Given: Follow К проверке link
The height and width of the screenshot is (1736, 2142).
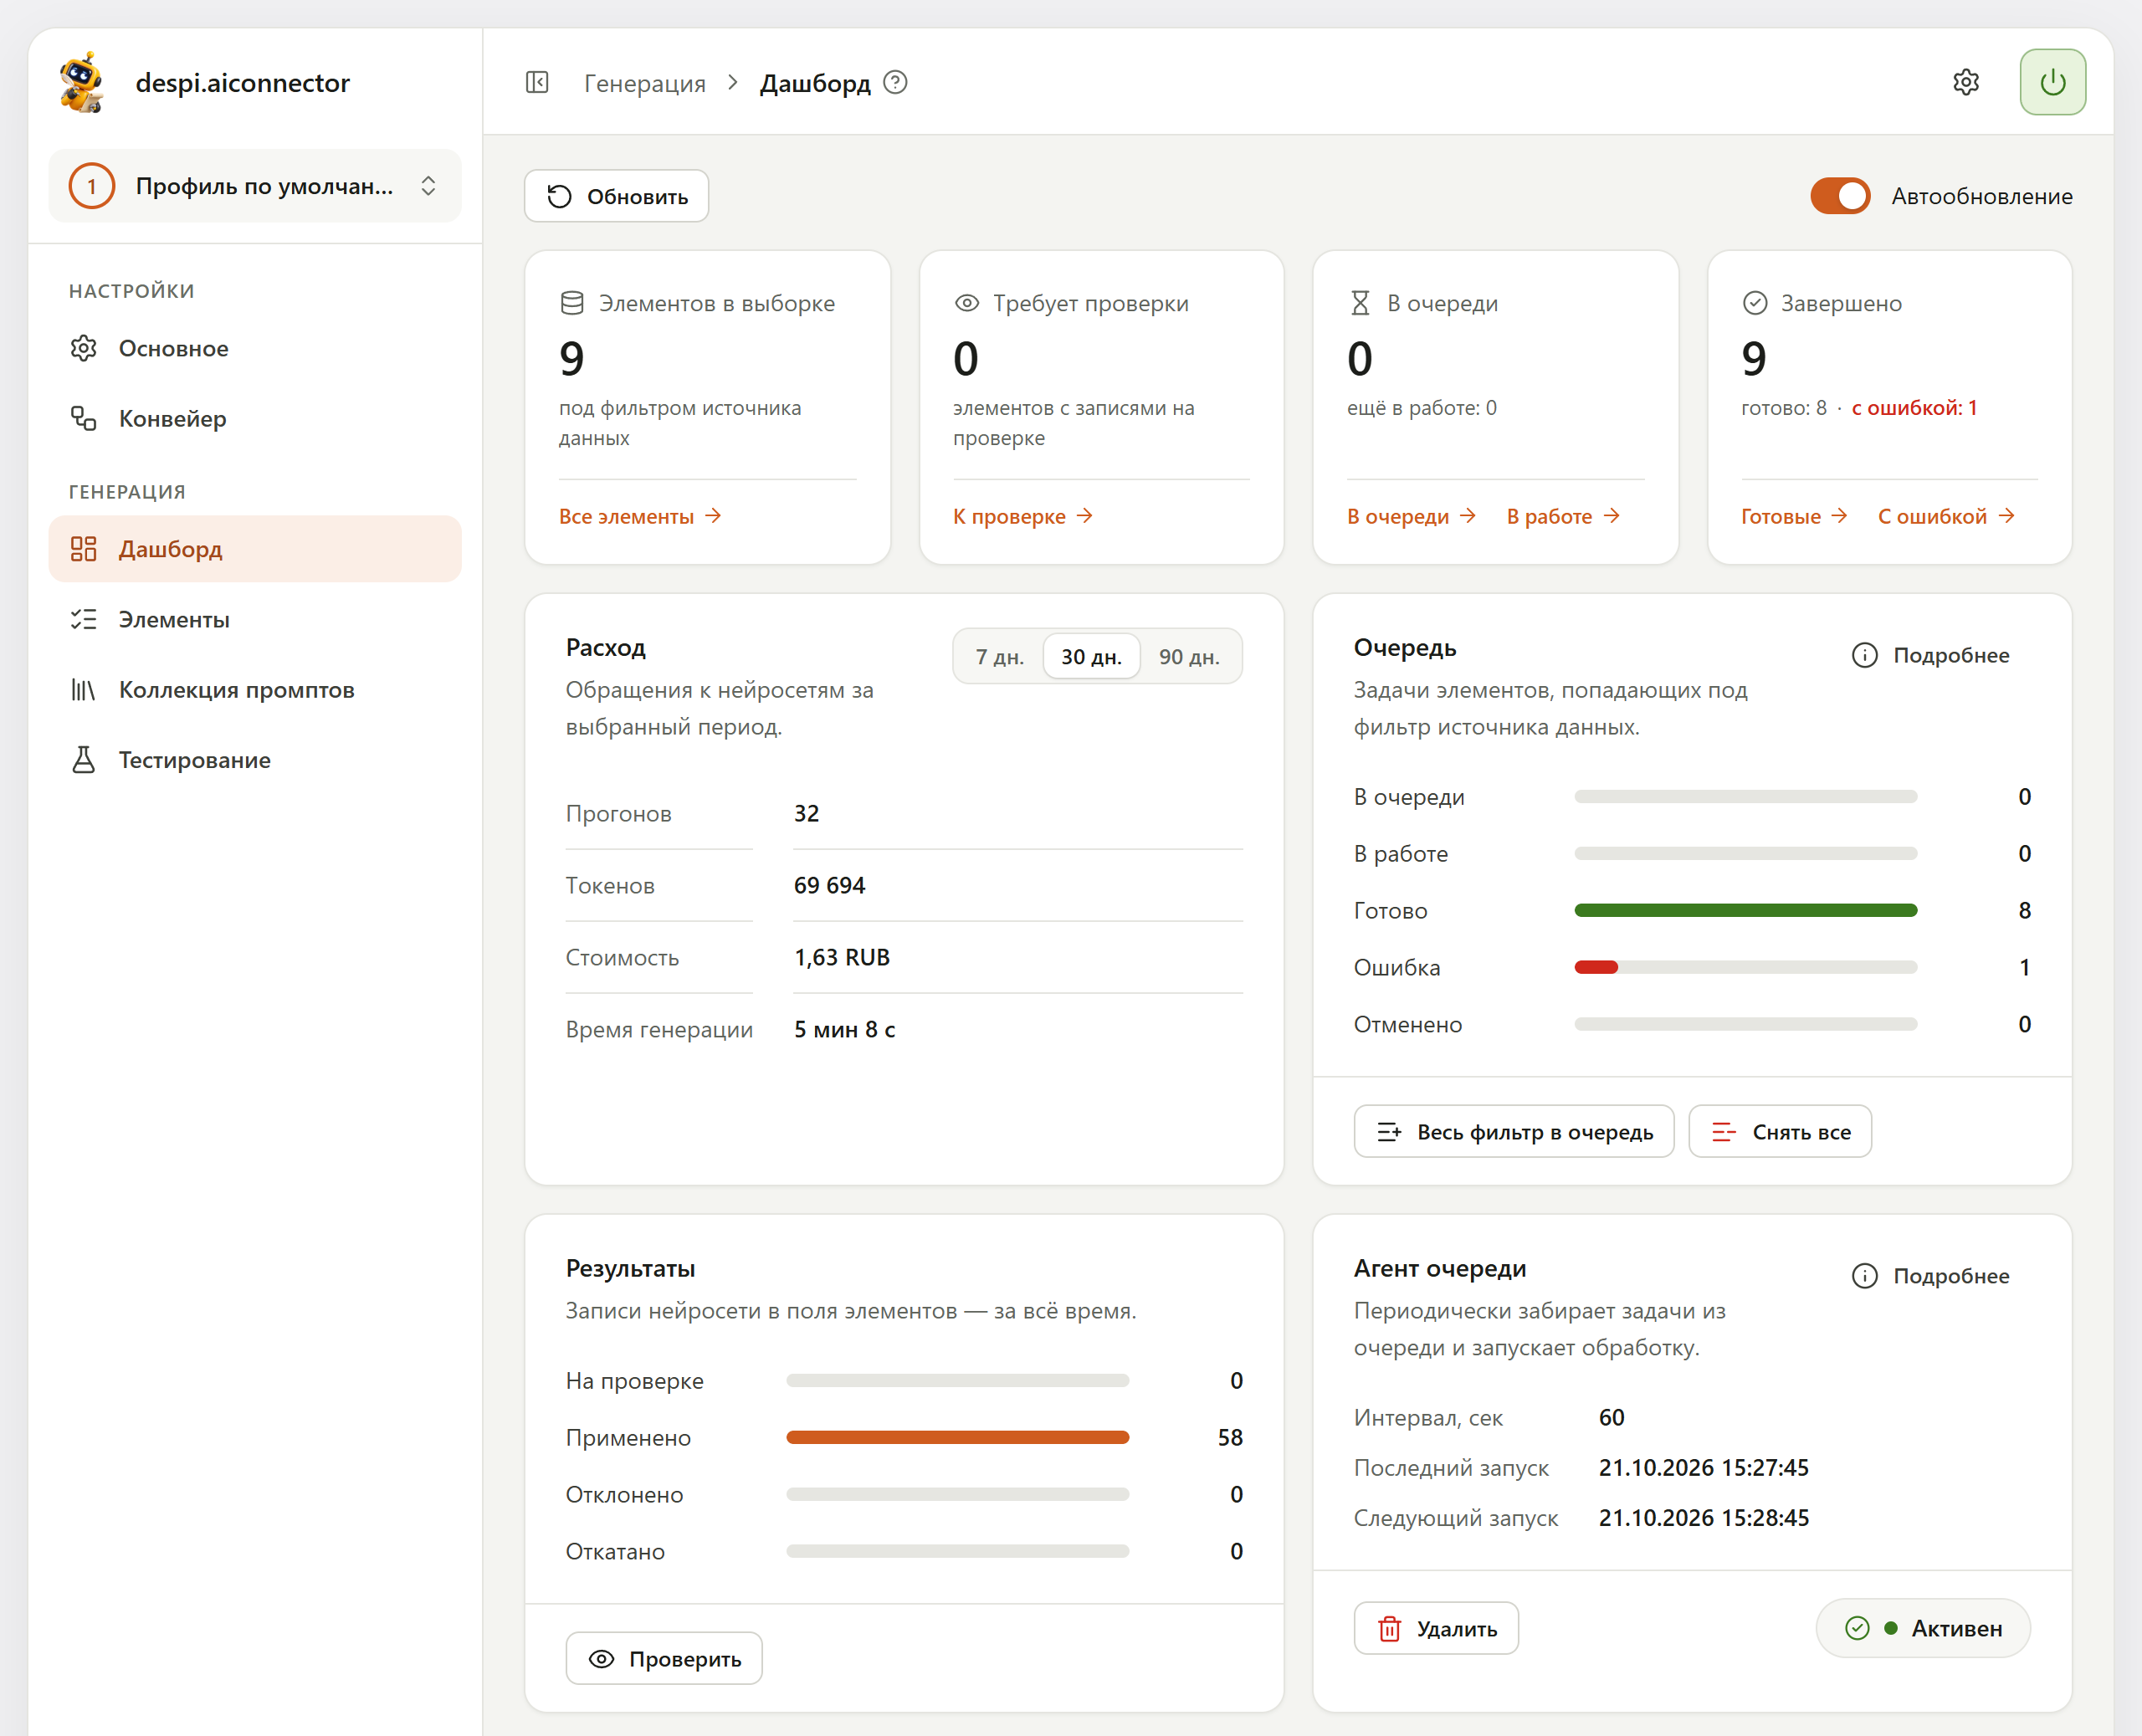Looking at the screenshot, I should coord(1023,516).
